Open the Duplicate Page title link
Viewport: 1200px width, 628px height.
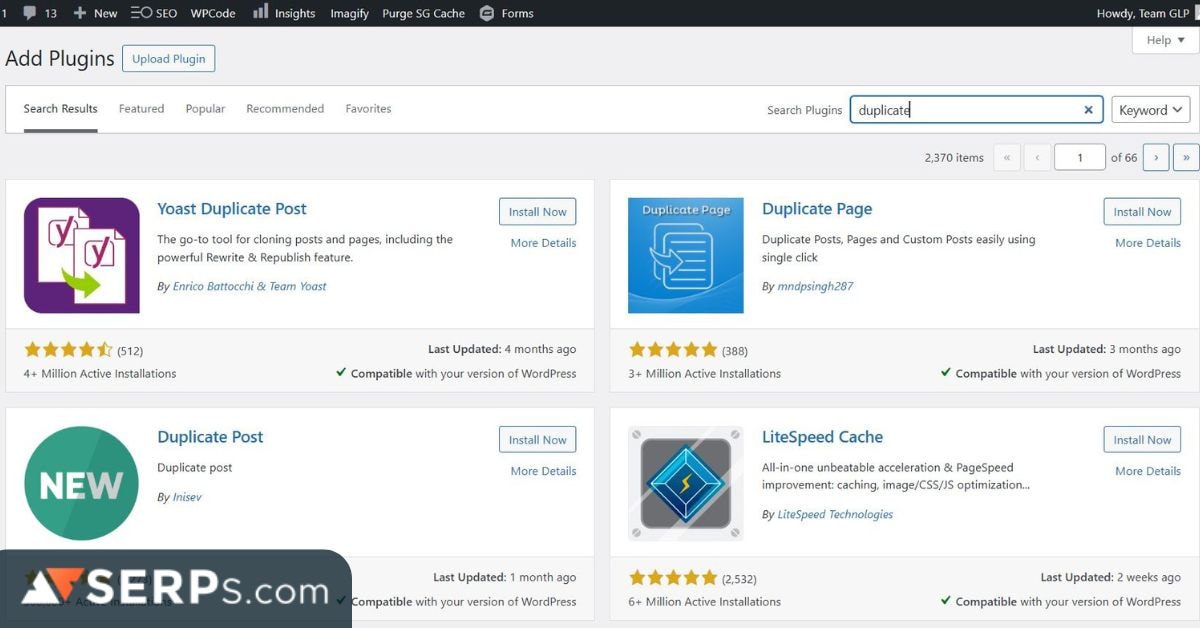click(x=817, y=209)
